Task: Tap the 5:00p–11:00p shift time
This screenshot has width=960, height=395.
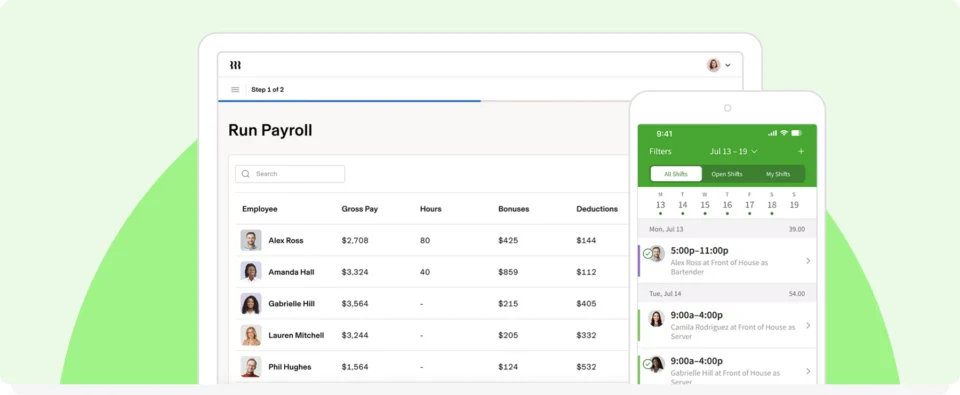Action: tap(699, 250)
